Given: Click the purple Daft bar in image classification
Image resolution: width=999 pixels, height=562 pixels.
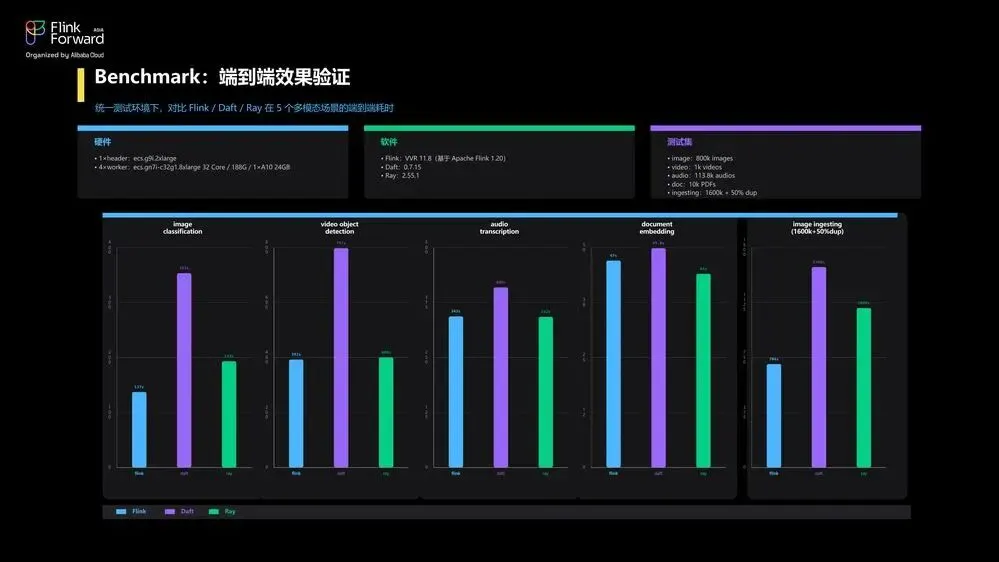Looking at the screenshot, I should pos(184,370).
